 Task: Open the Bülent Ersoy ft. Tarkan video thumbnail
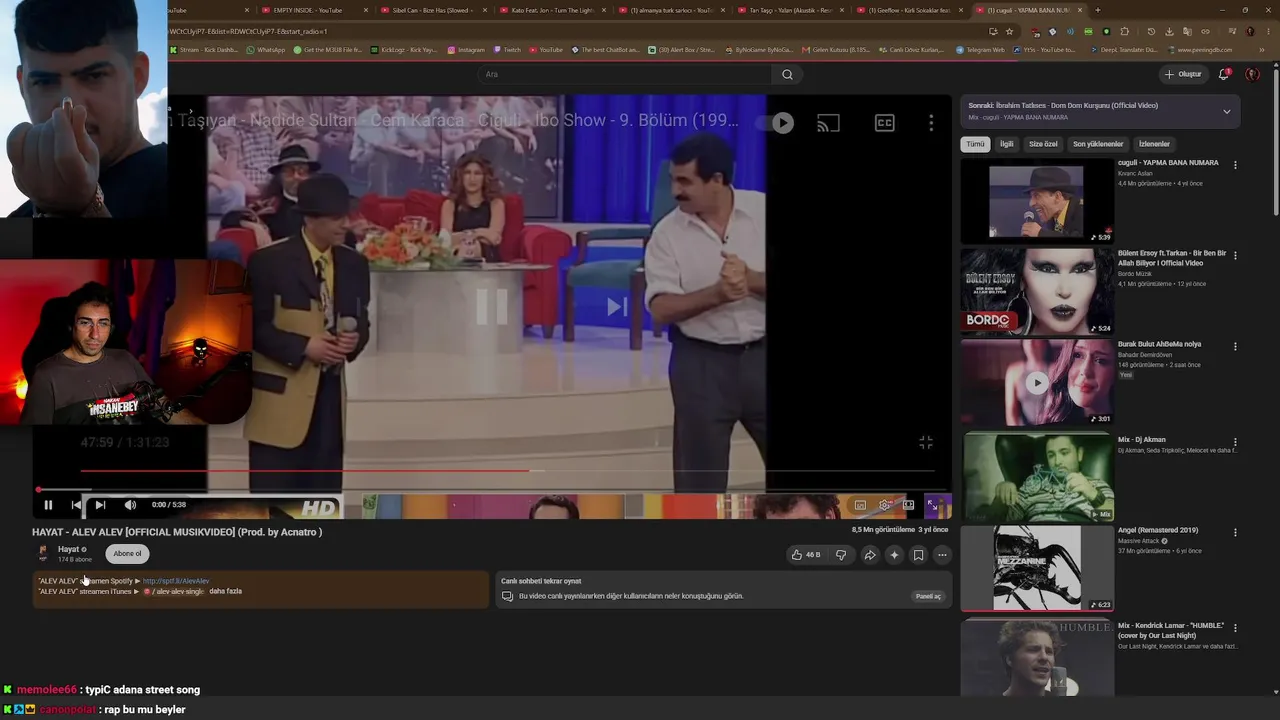tap(1037, 291)
